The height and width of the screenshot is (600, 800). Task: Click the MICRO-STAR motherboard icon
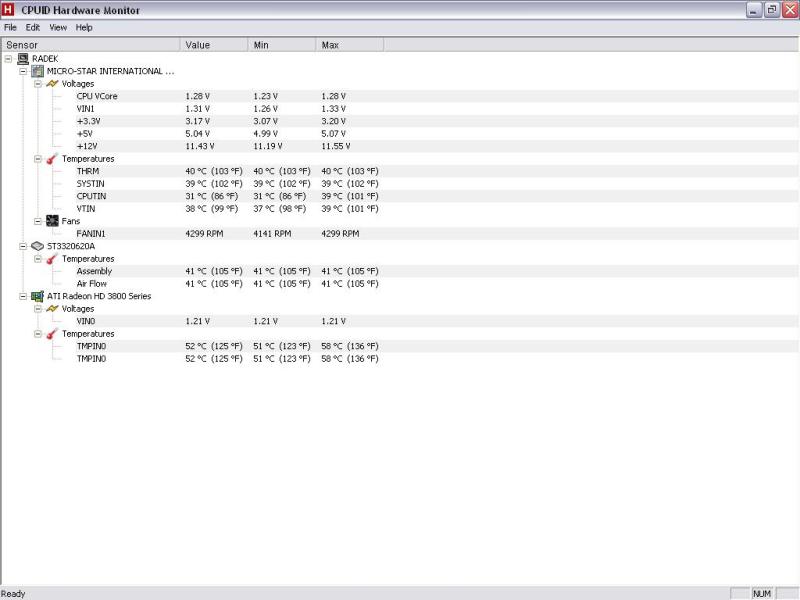[x=38, y=71]
